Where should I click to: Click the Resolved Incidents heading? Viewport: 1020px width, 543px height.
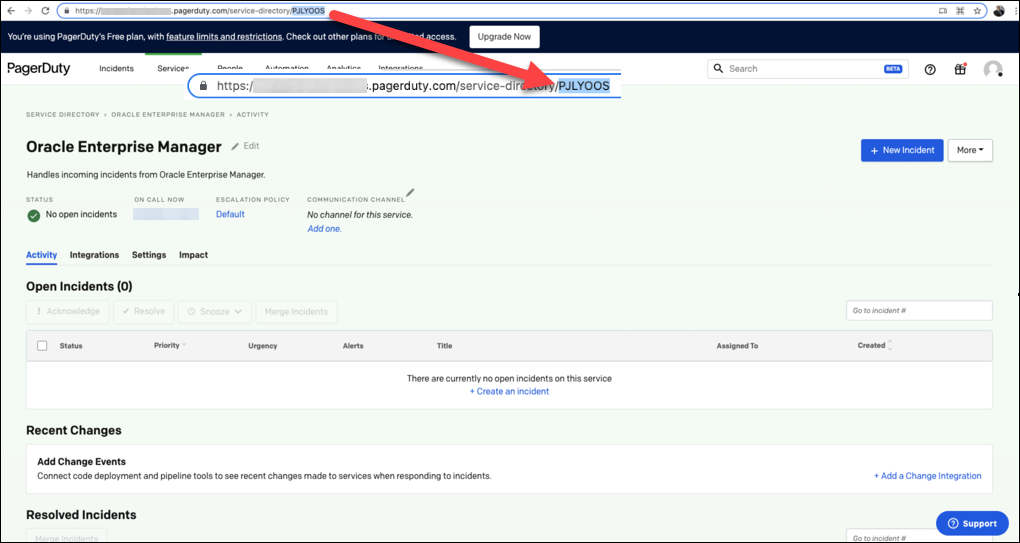click(81, 515)
